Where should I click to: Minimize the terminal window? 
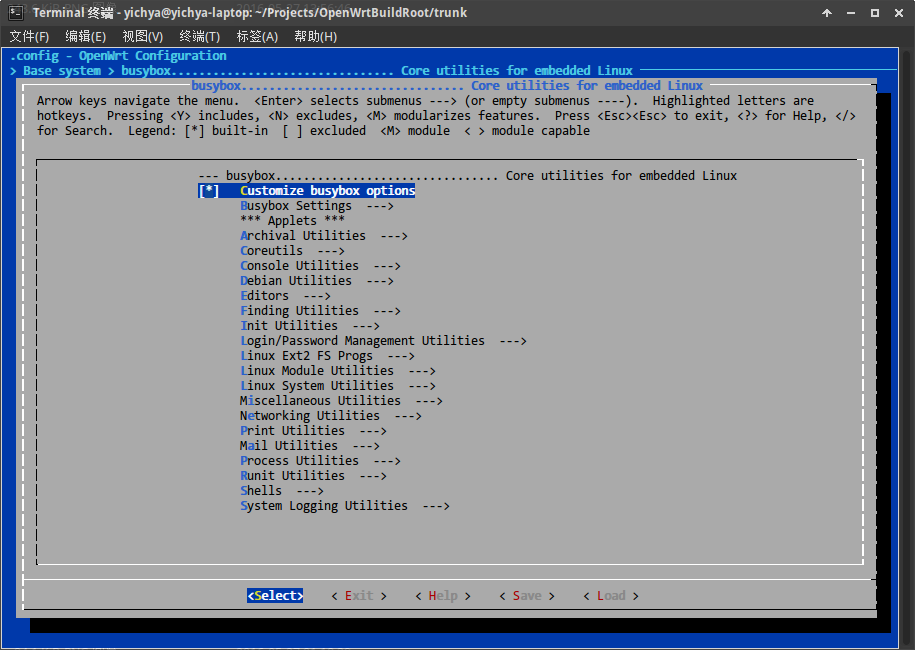(851, 13)
